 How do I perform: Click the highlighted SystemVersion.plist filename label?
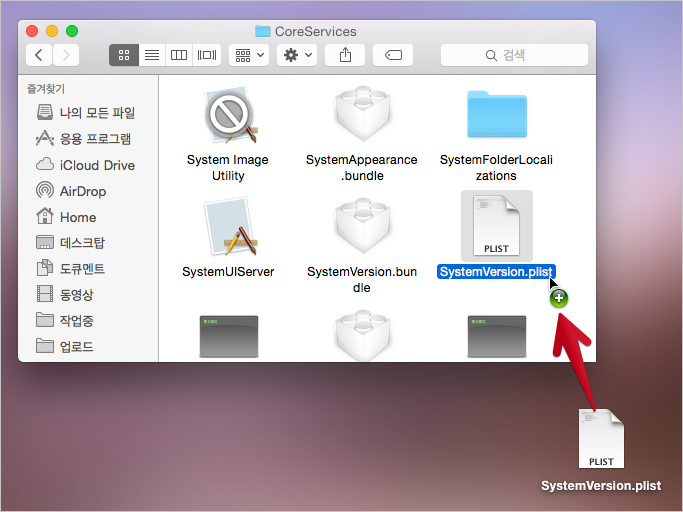click(496, 271)
